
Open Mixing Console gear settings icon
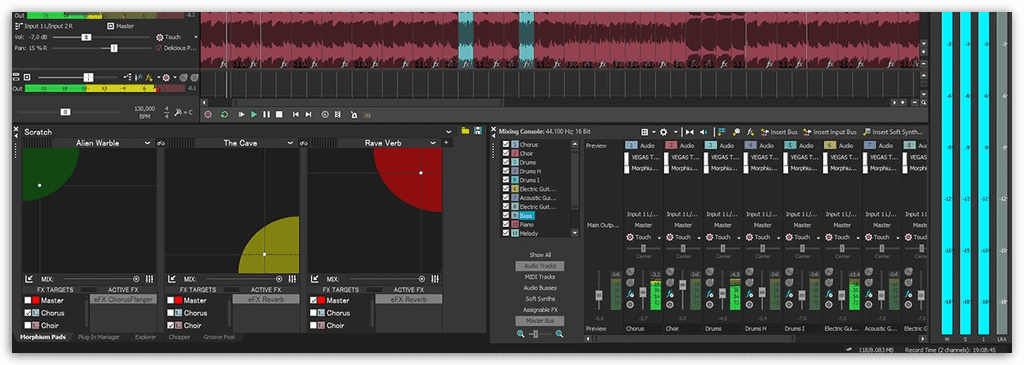664,131
